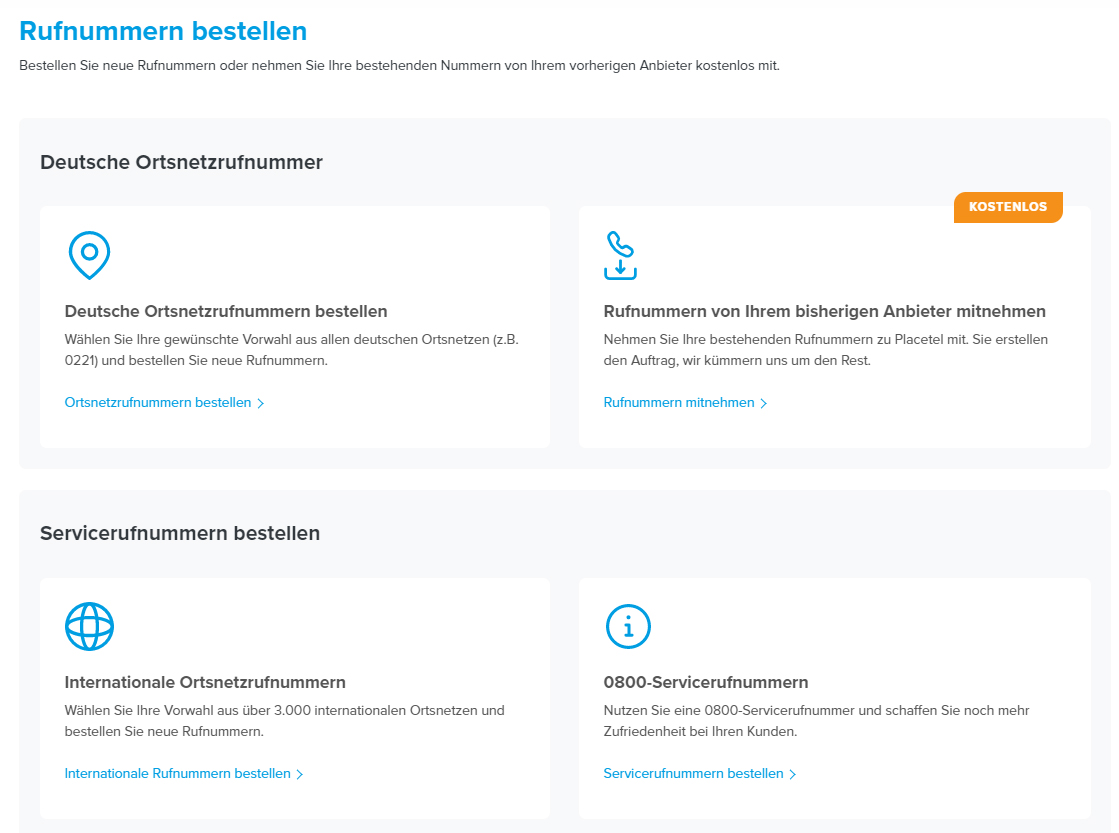Follow the Servicerufnummern bestellen link

694,774
